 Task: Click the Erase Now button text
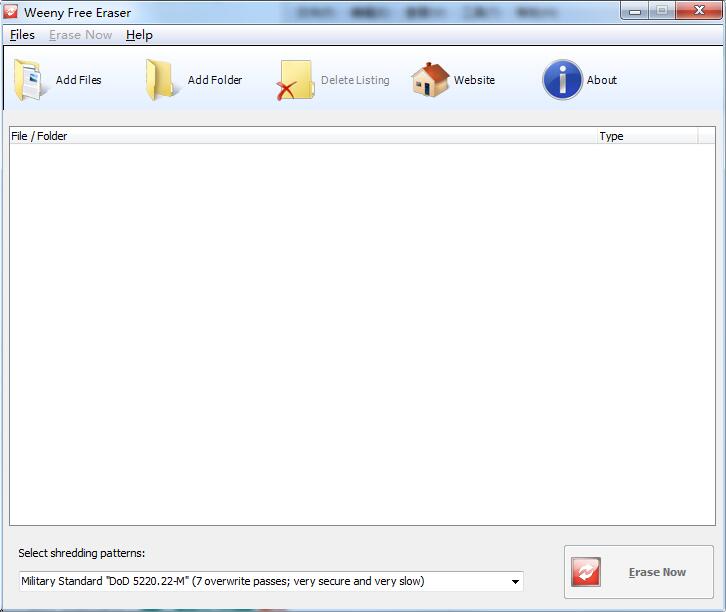[x=657, y=572]
